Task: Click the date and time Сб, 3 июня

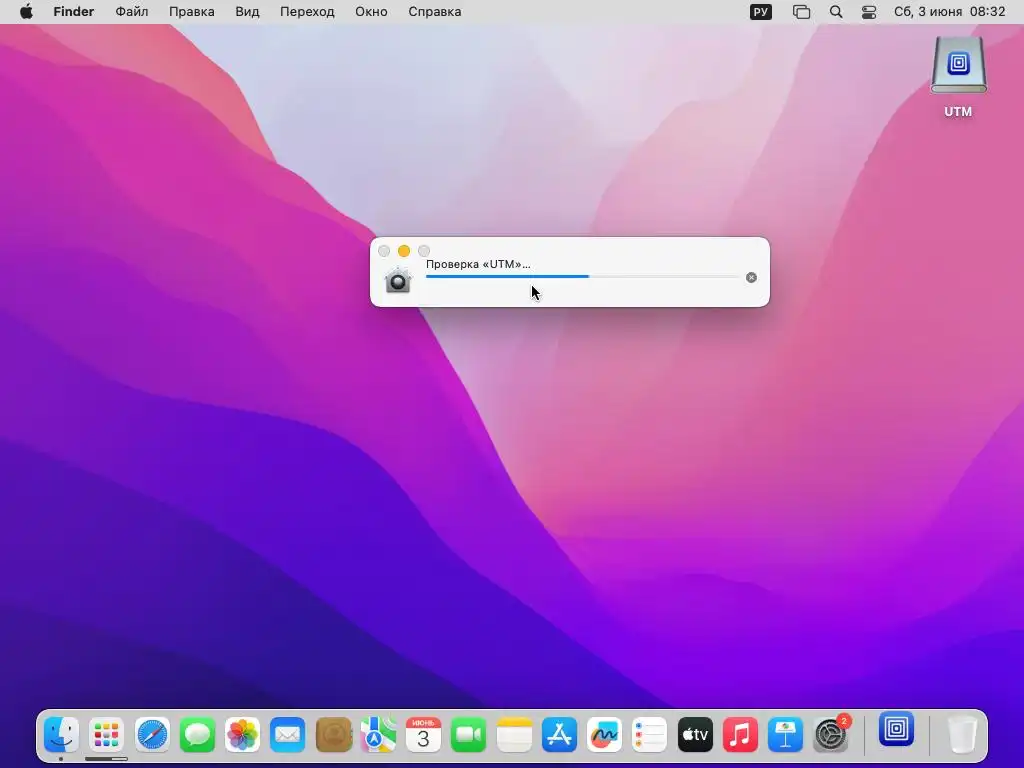Action: (949, 12)
